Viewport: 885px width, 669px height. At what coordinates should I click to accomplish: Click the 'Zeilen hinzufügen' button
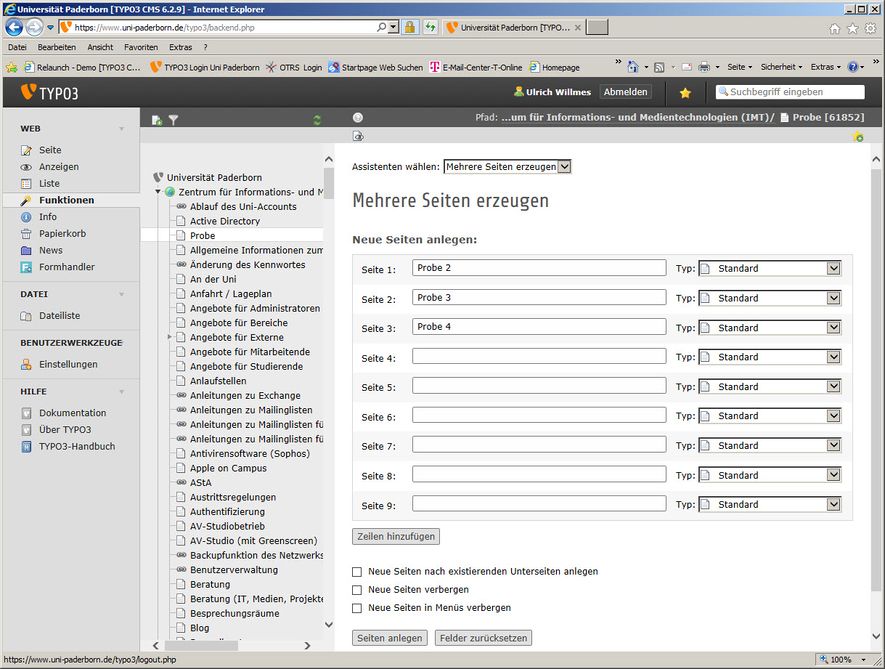[x=396, y=536]
